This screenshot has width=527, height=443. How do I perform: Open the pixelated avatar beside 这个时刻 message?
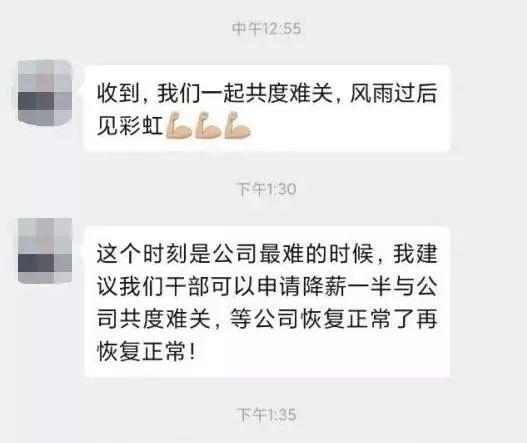pos(45,250)
